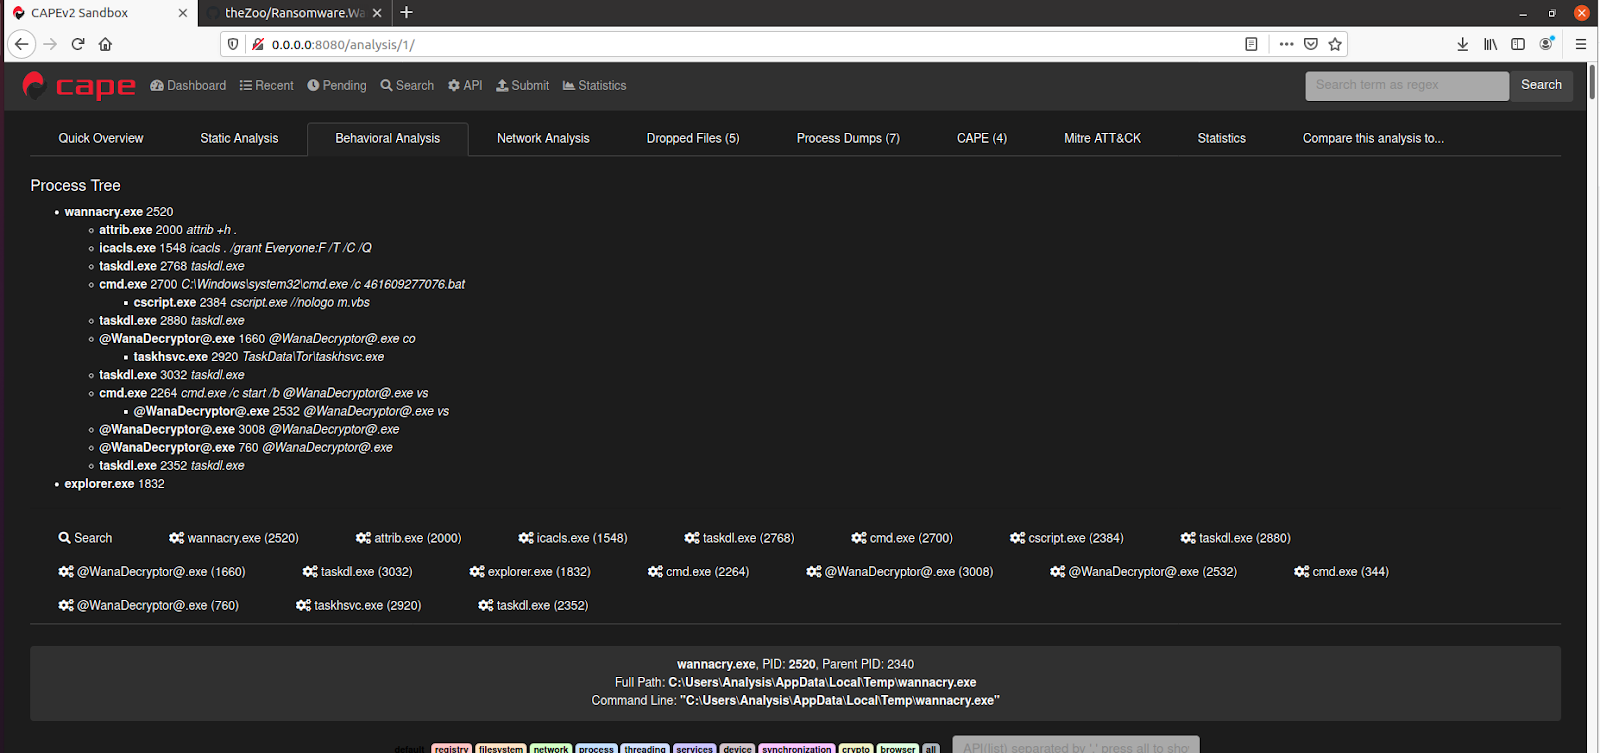Switch to the Static Analysis tab
This screenshot has height=753, width=1600.
point(239,139)
